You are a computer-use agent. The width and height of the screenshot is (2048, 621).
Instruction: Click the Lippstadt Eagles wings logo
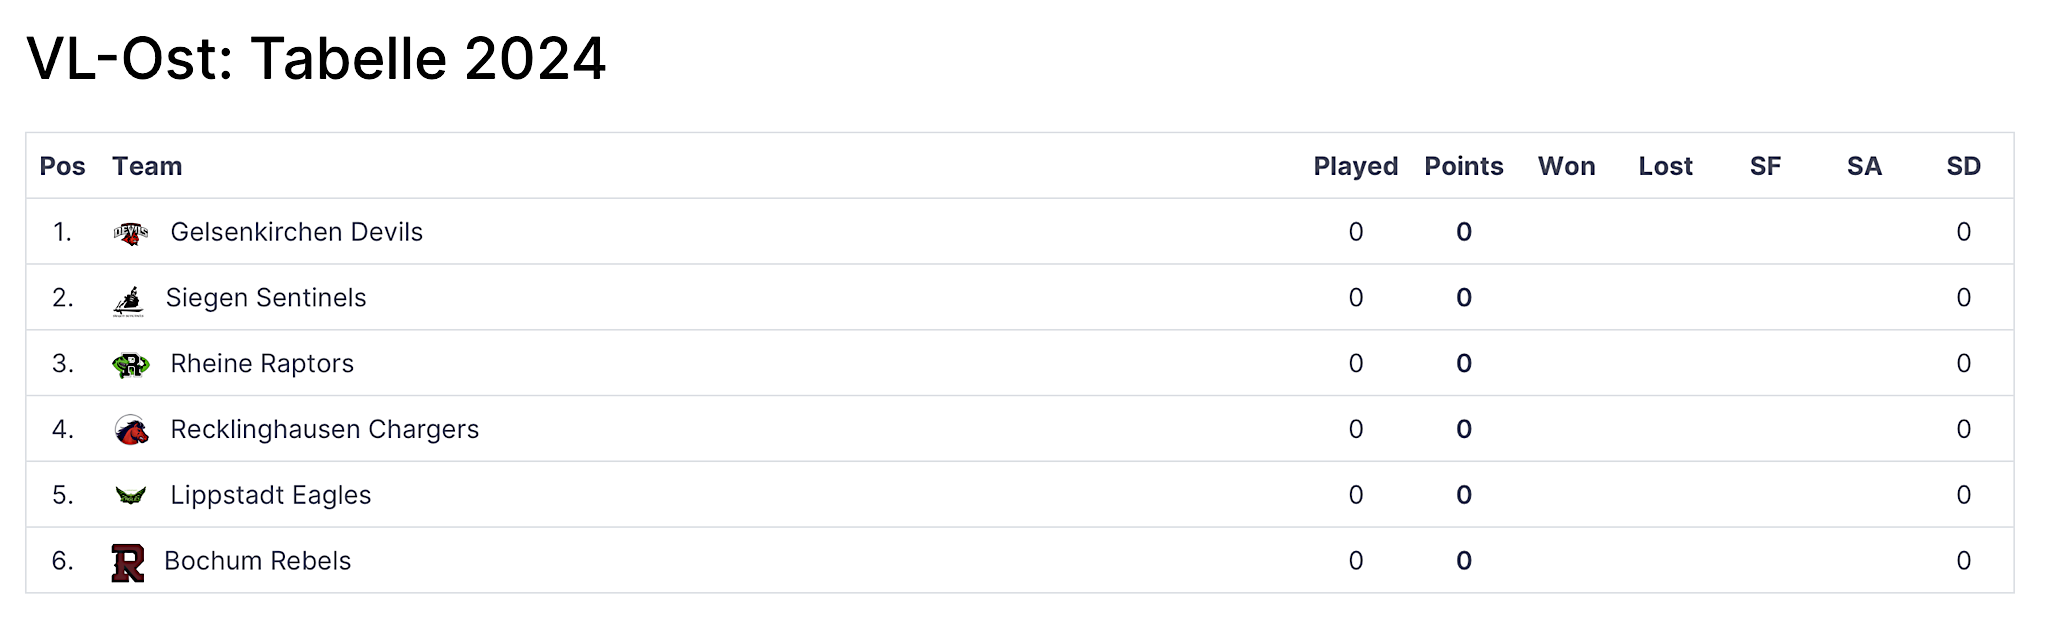point(130,495)
